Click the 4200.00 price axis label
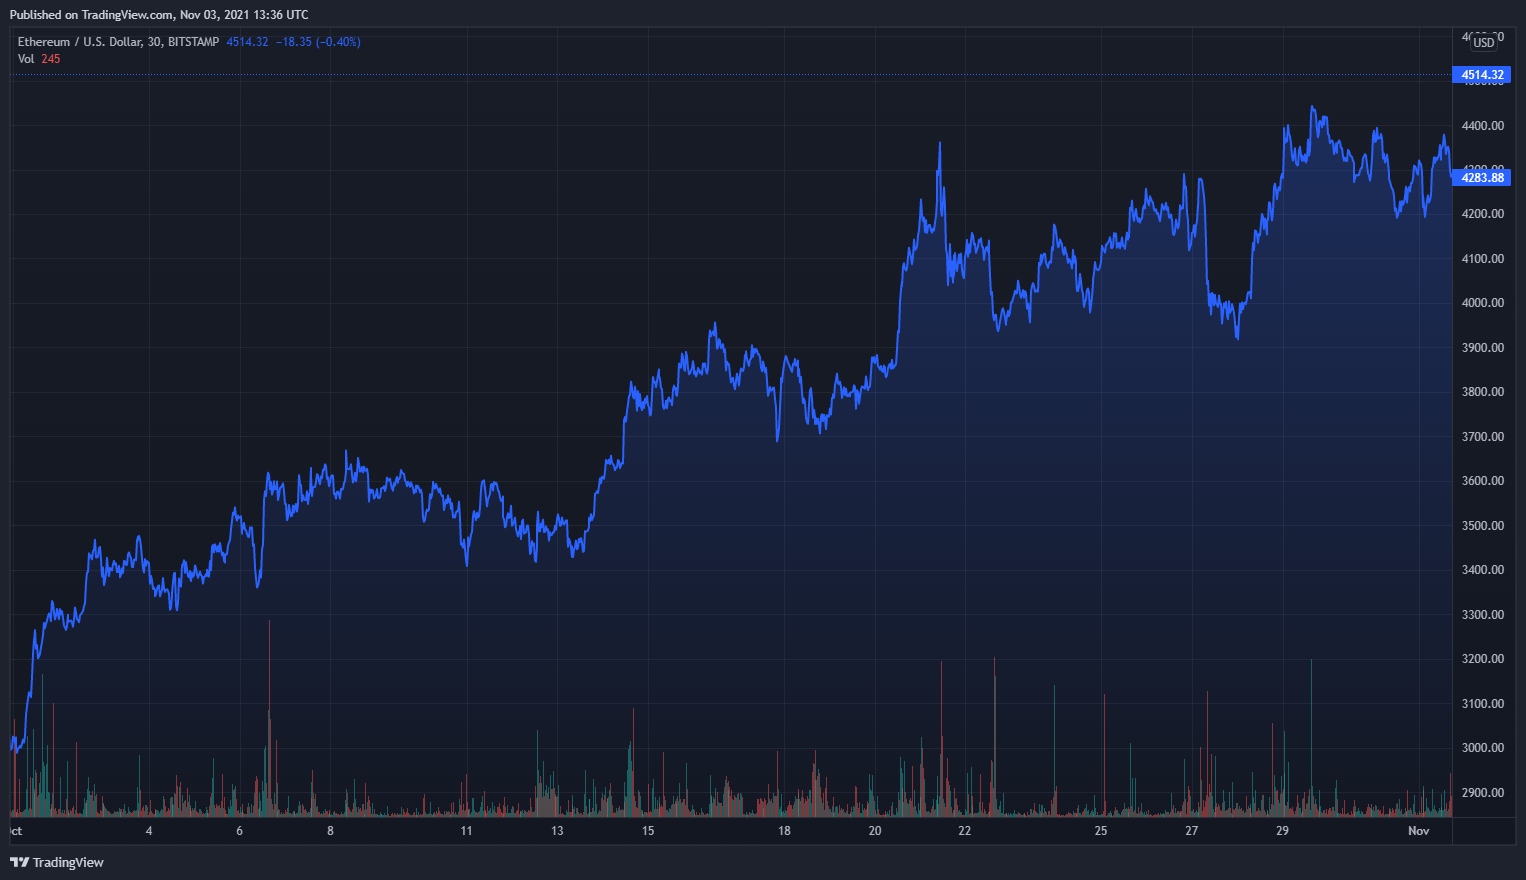The image size is (1526, 880). tap(1483, 214)
